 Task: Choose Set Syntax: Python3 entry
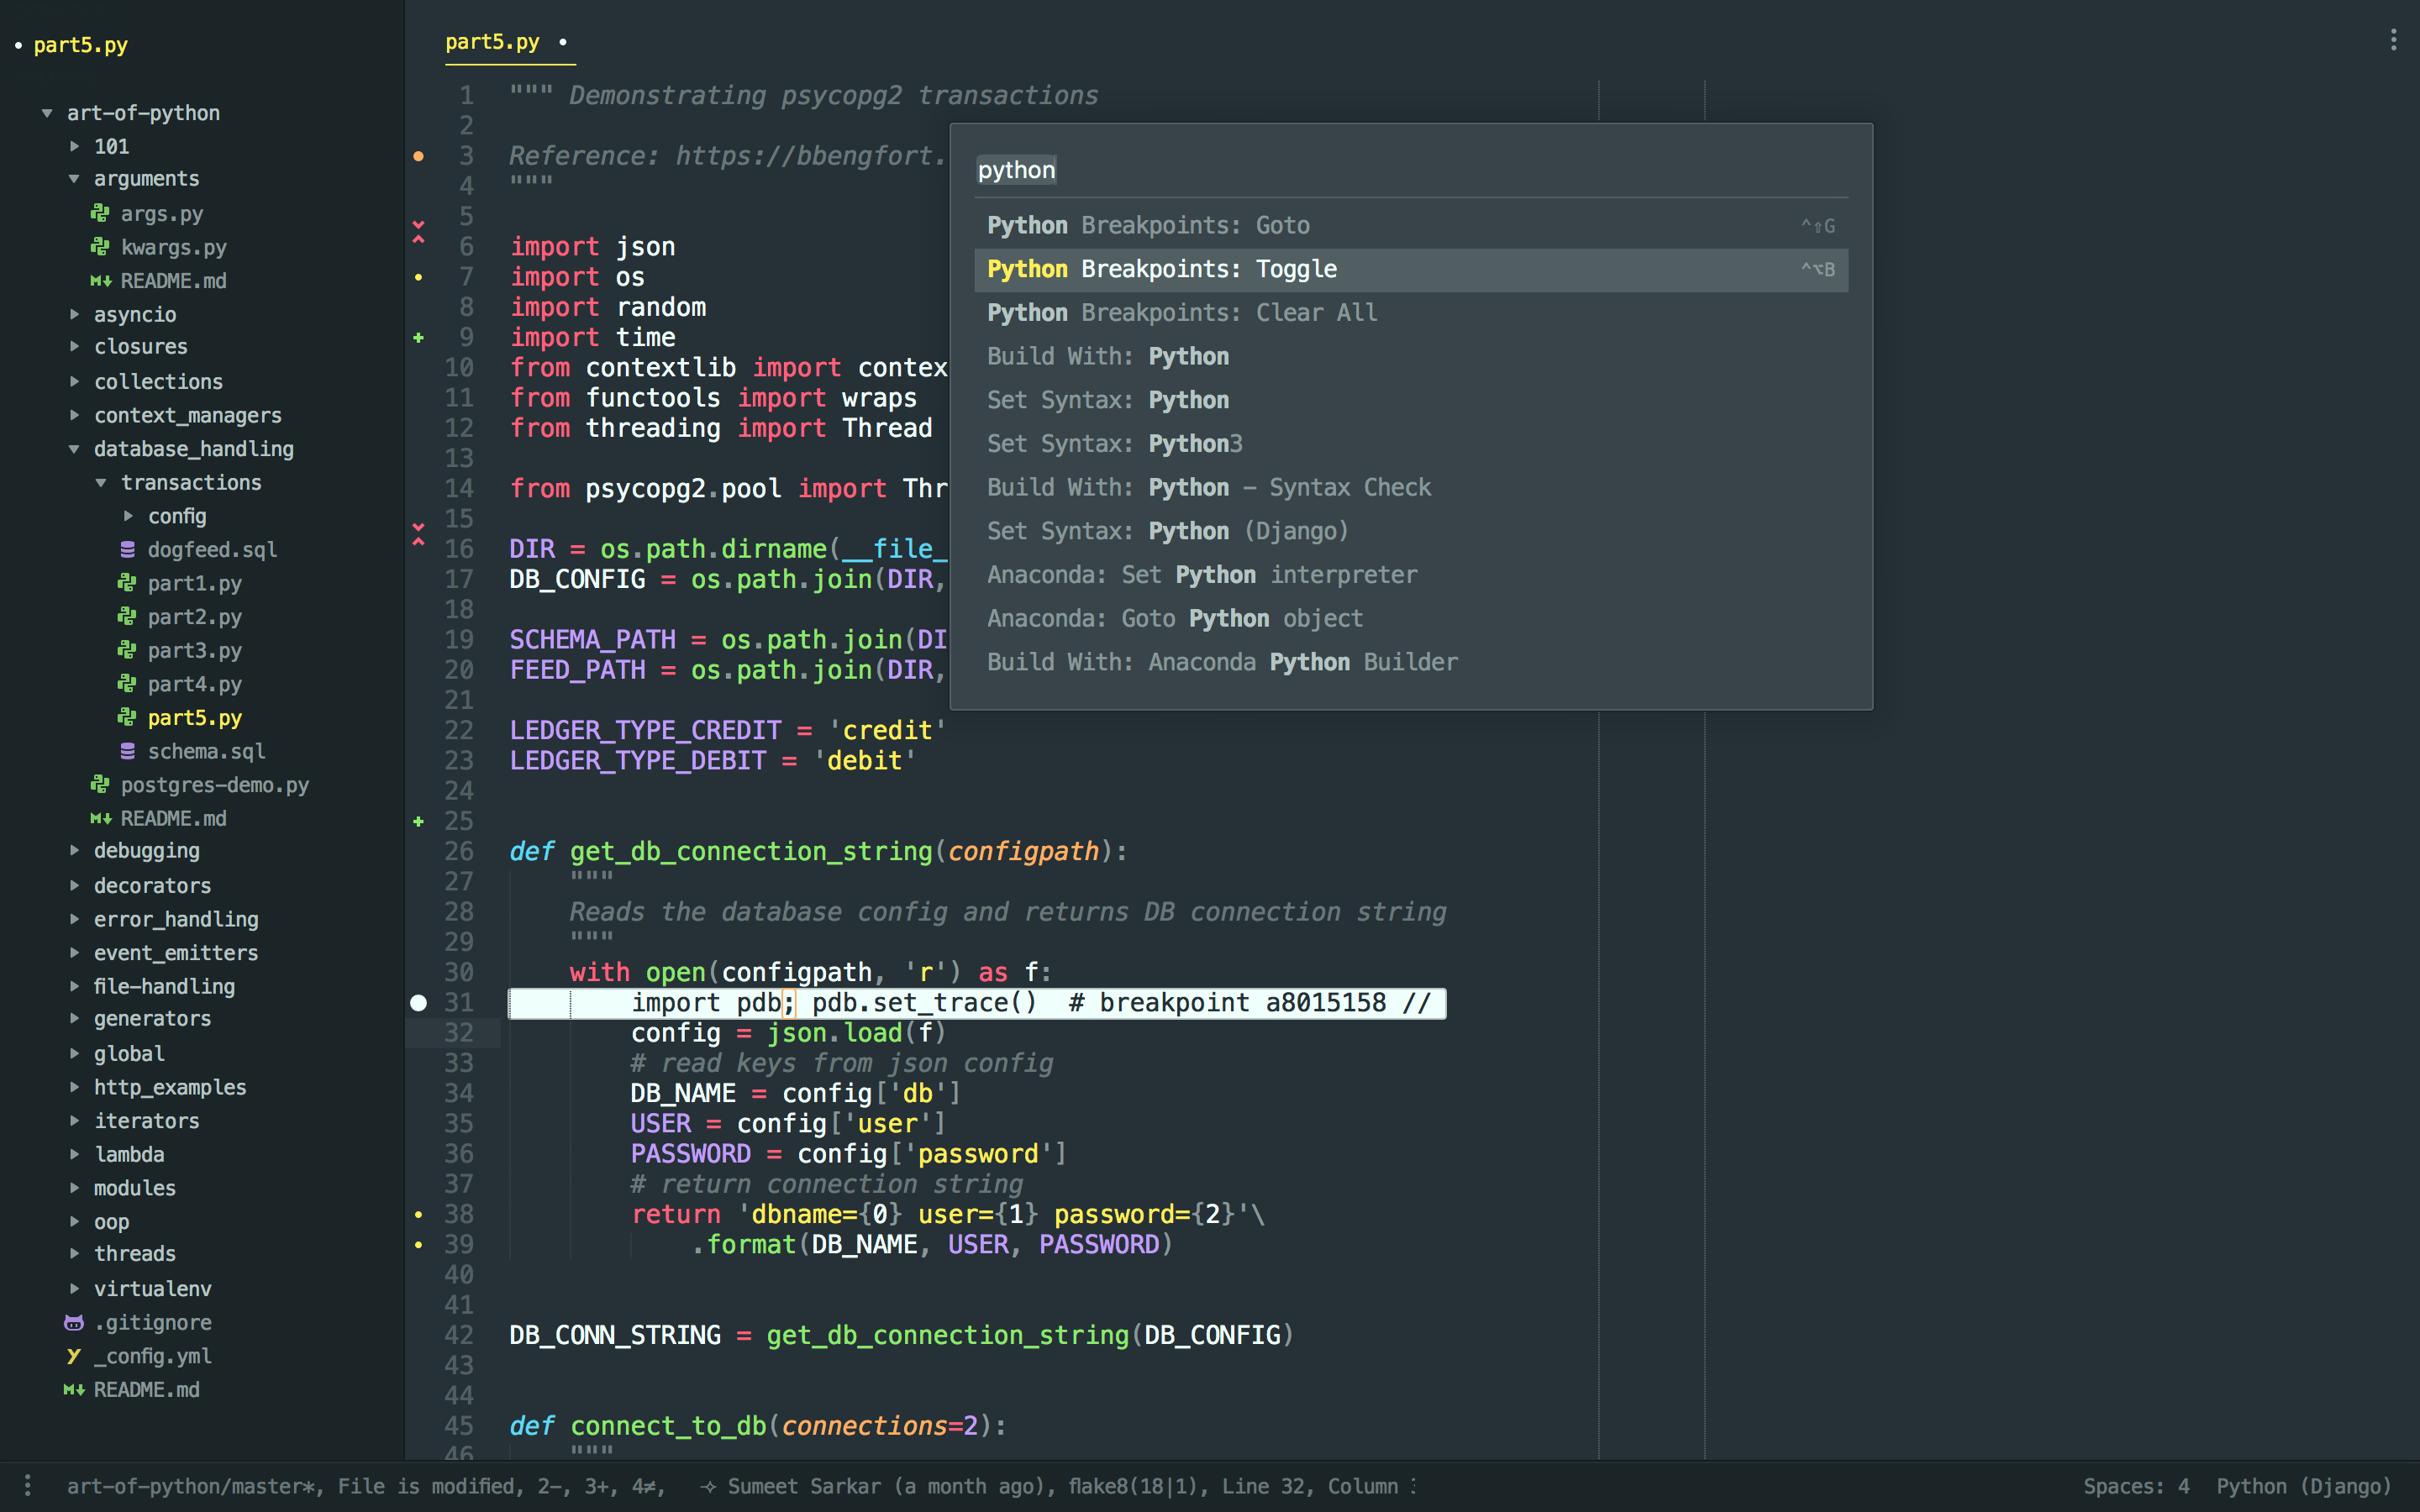[1114, 443]
